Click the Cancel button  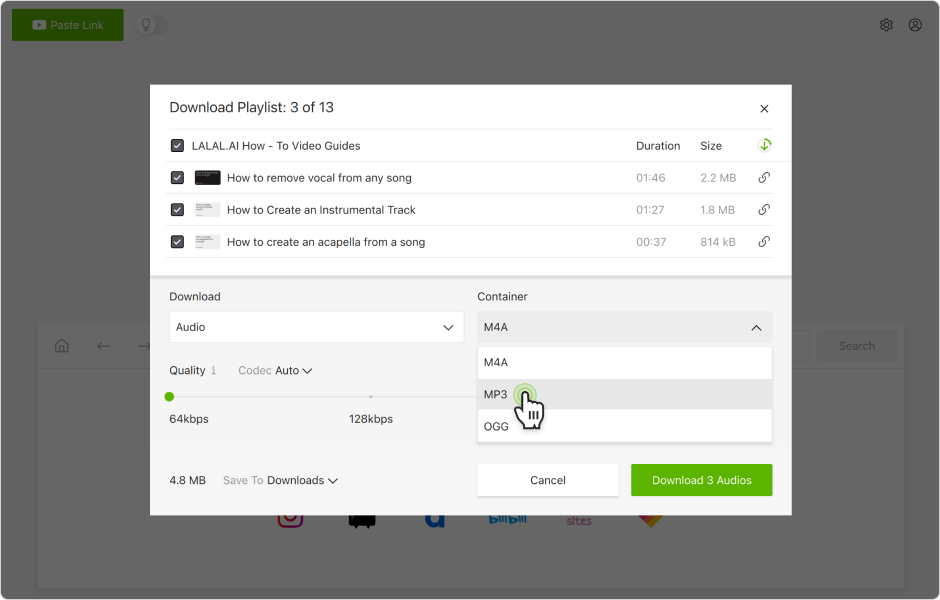coord(547,480)
